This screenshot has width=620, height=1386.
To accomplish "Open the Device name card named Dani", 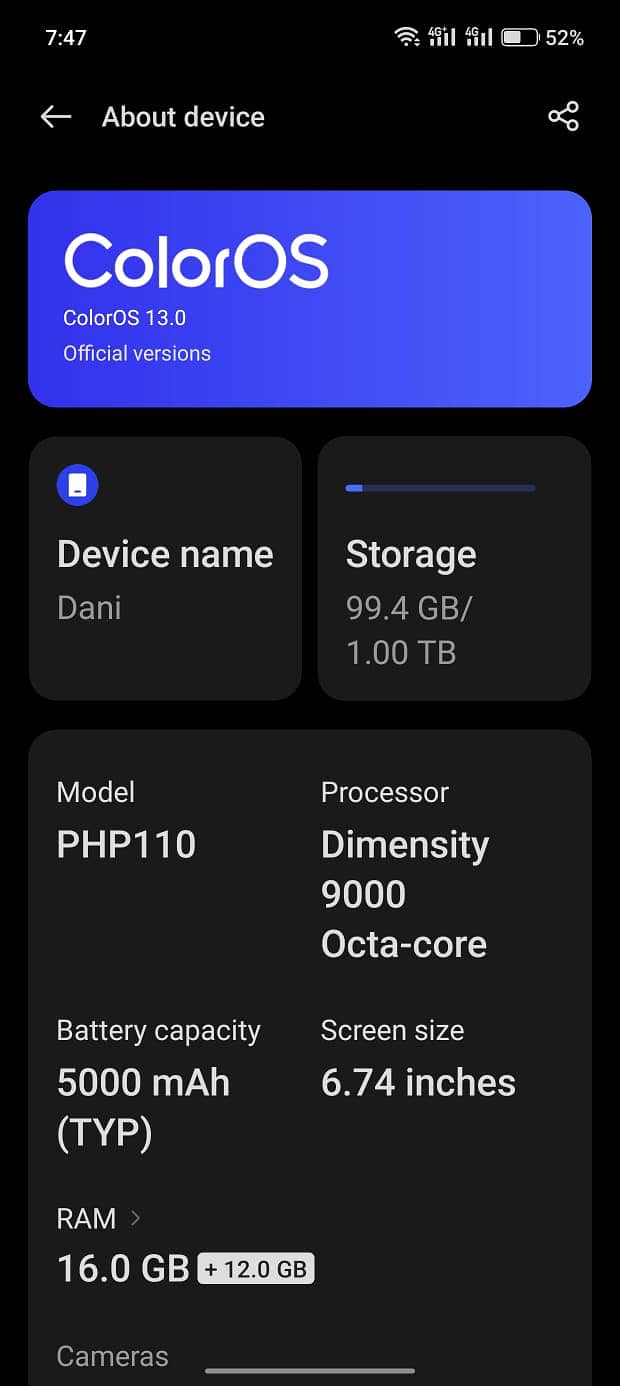I will 165,567.
